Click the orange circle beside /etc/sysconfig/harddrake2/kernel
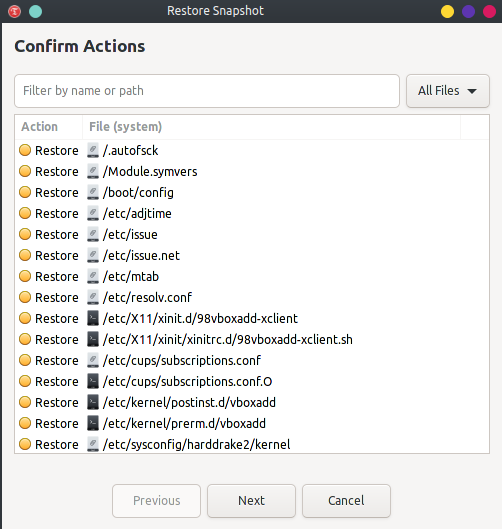This screenshot has height=529, width=502. click(x=25, y=444)
